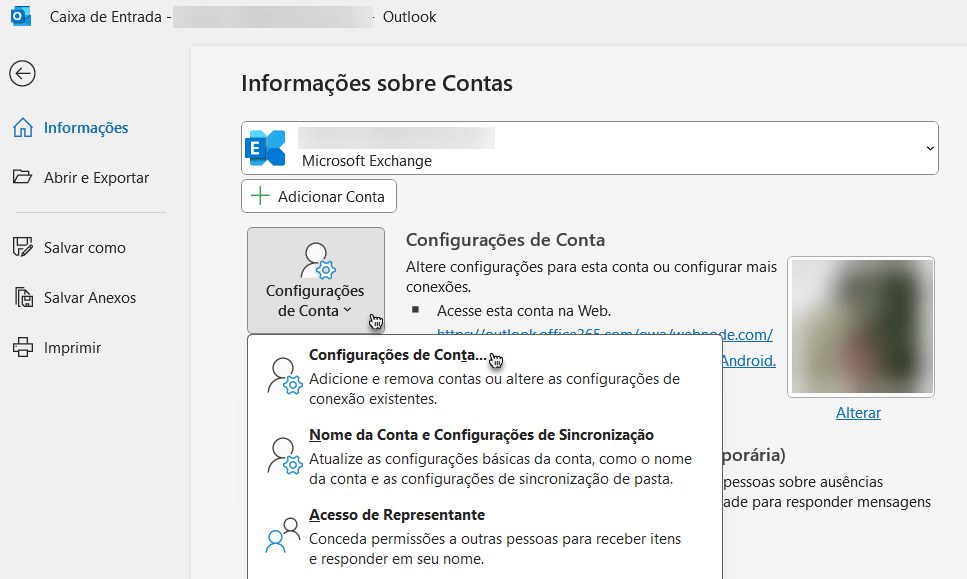This screenshot has height=579, width=967.
Task: Choose Acesso de Representante menu entry
Action: [x=484, y=536]
